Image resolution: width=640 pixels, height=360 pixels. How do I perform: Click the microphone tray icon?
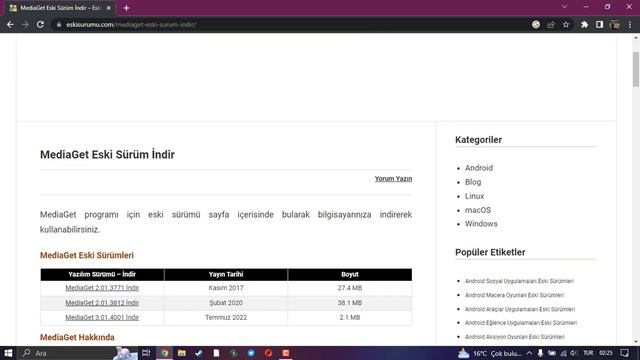tap(540, 353)
